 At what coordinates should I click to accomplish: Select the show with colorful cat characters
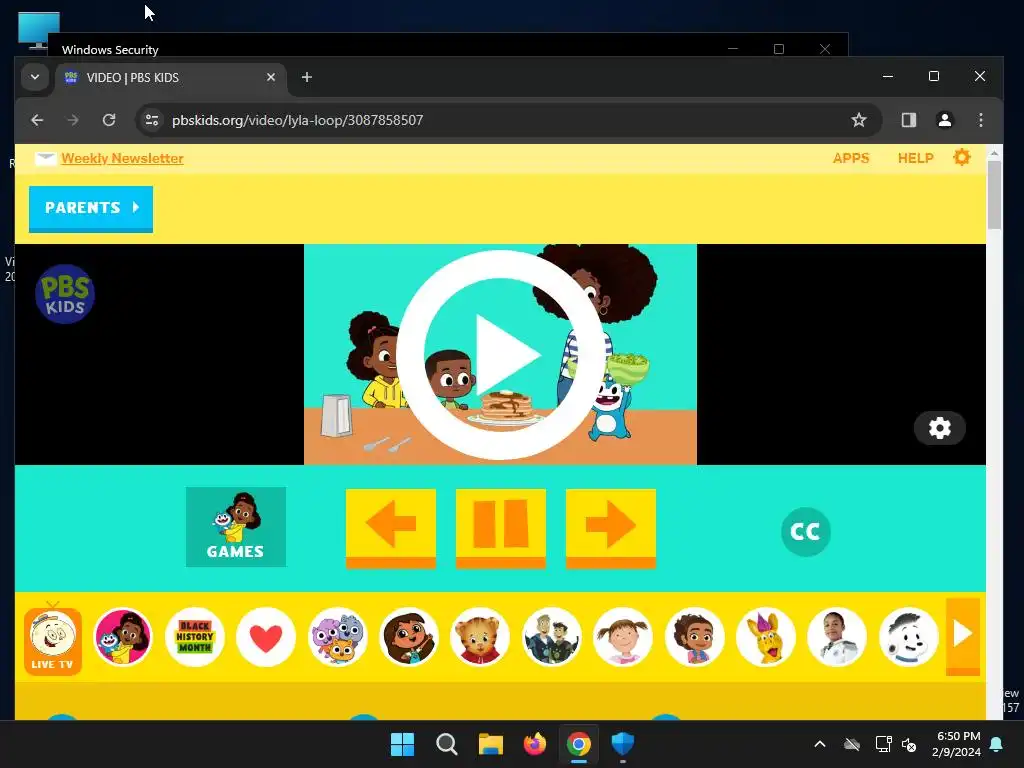pos(338,637)
